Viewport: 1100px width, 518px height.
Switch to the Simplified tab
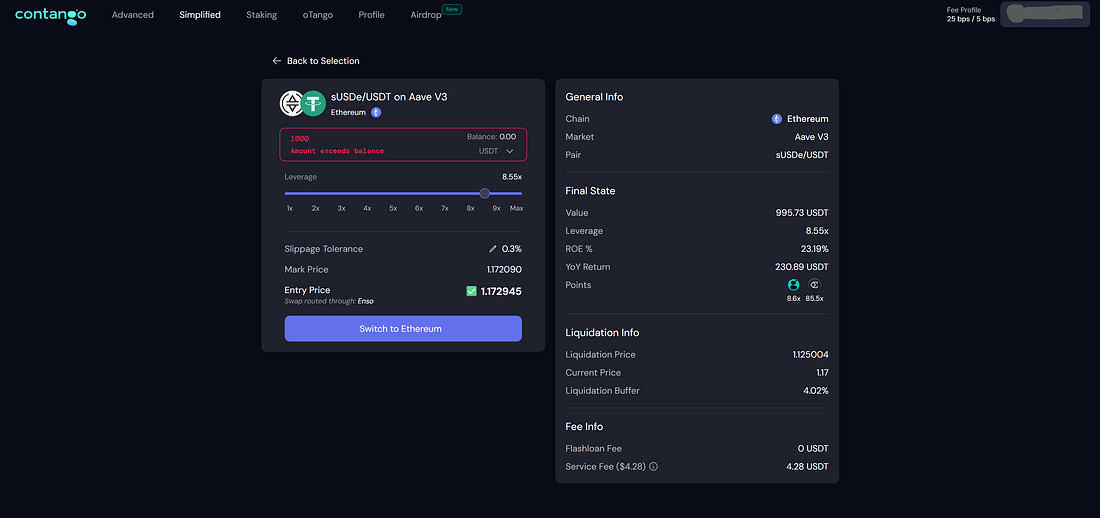click(200, 15)
